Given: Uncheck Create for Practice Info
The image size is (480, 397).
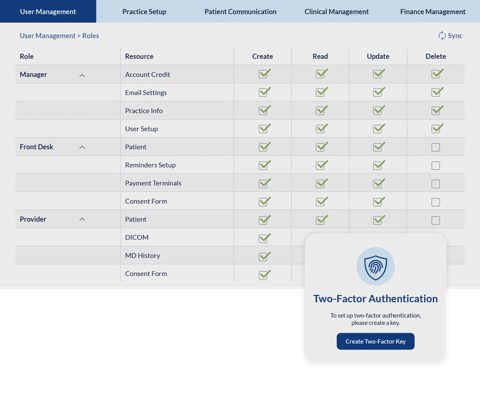Looking at the screenshot, I should (x=264, y=110).
